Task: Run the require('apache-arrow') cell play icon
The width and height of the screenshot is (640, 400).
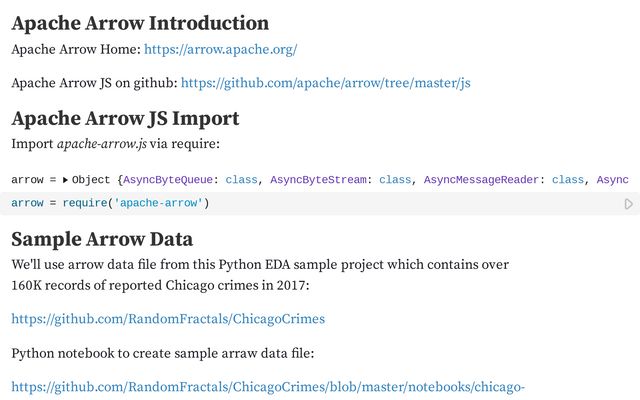Action: tap(629, 204)
